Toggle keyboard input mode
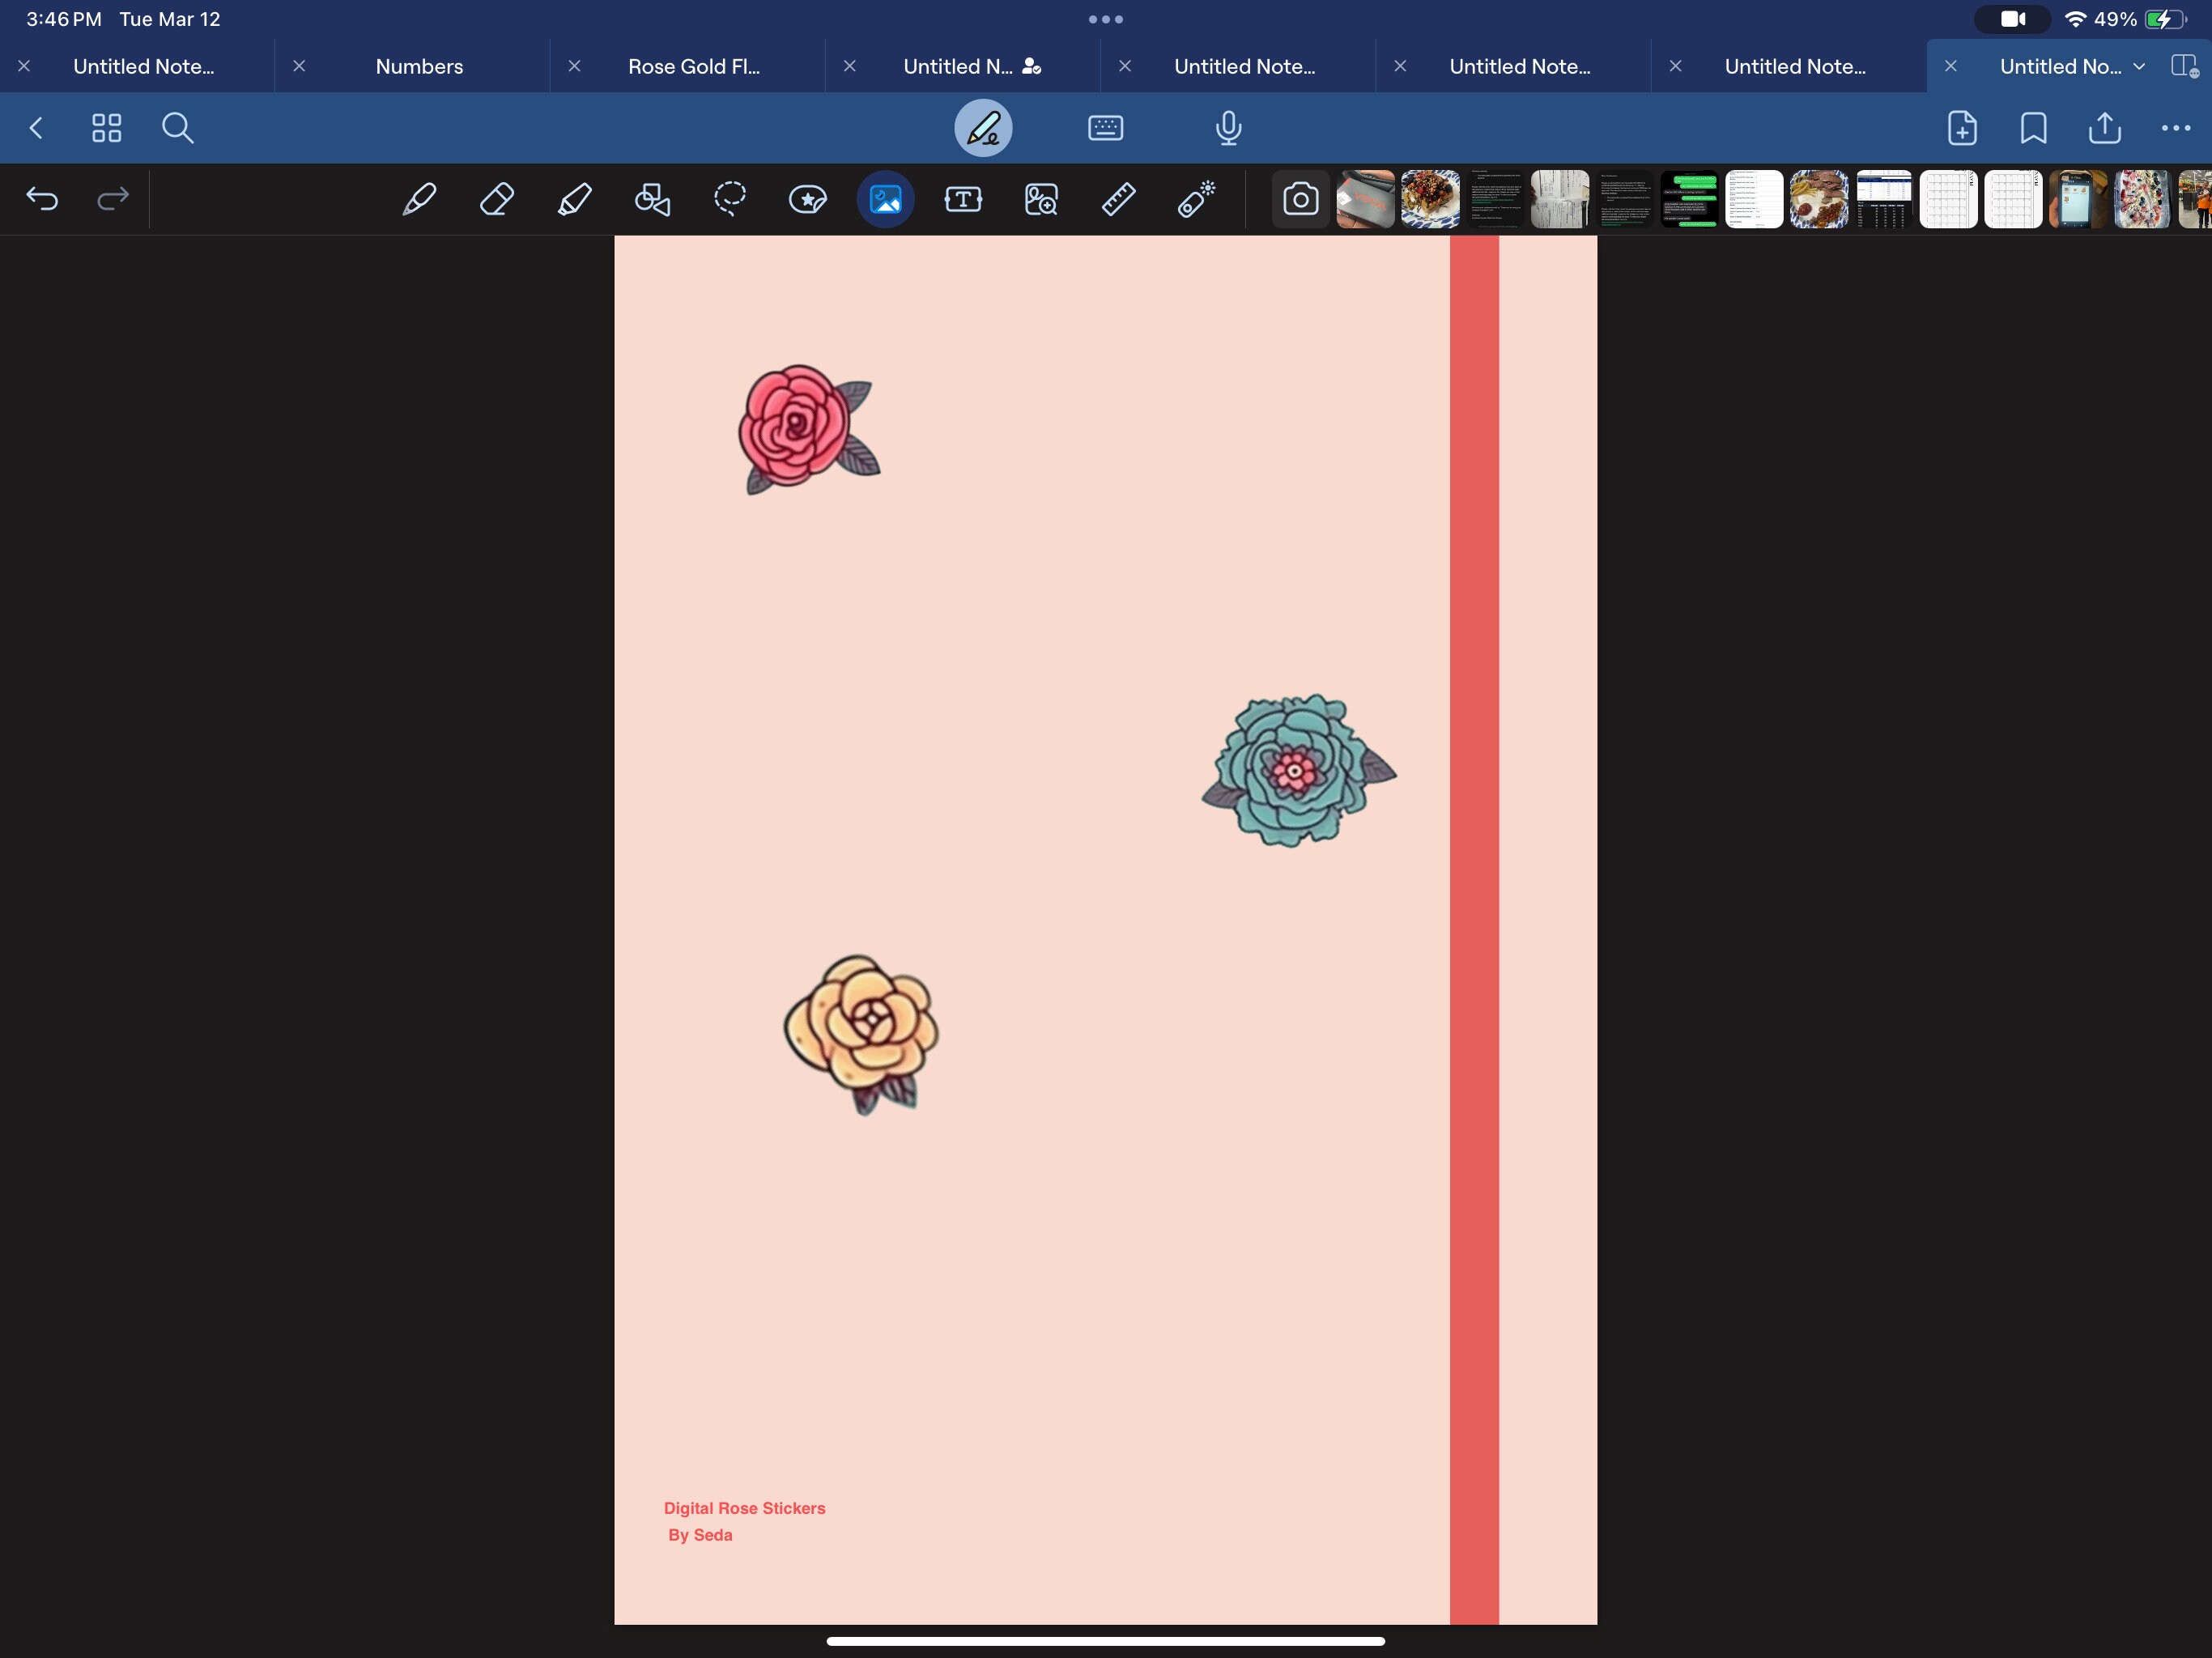The image size is (2212, 1658). tap(1106, 128)
